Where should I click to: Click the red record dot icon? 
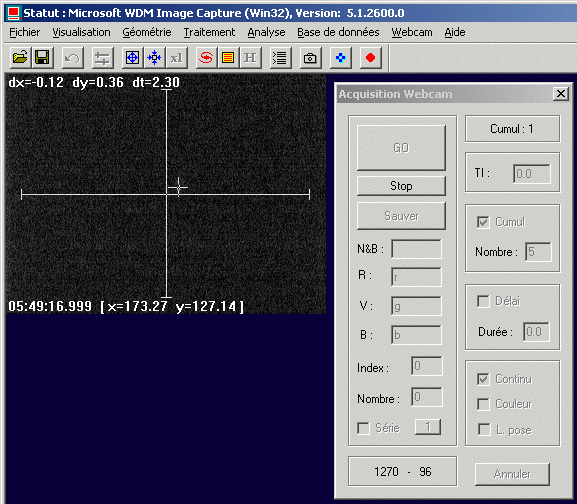pyautogui.click(x=370, y=58)
